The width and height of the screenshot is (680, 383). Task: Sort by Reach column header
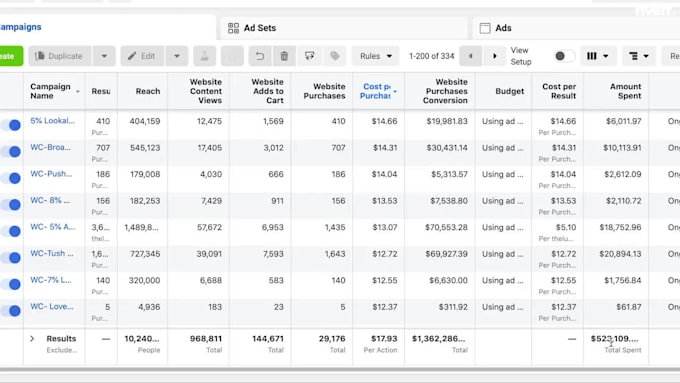[x=148, y=91]
